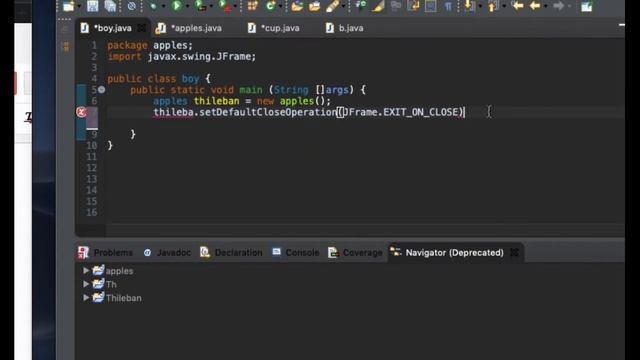
Task: Toggle Block Selection mode
Action: click(x=431, y=6)
